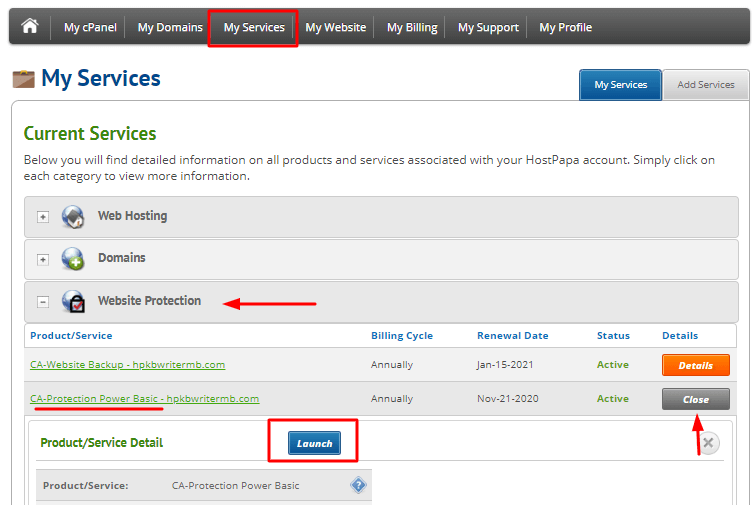Open the My Website menu item
The height and width of the screenshot is (505, 754).
point(336,27)
